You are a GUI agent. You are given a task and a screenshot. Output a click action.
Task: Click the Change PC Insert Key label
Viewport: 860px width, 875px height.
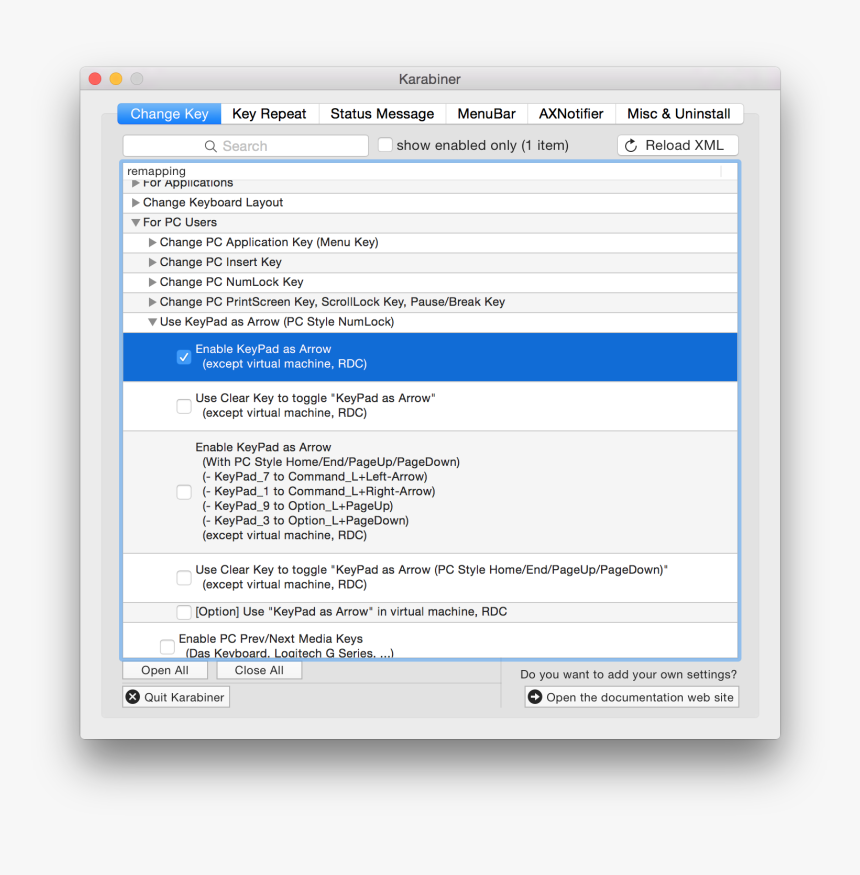click(220, 262)
